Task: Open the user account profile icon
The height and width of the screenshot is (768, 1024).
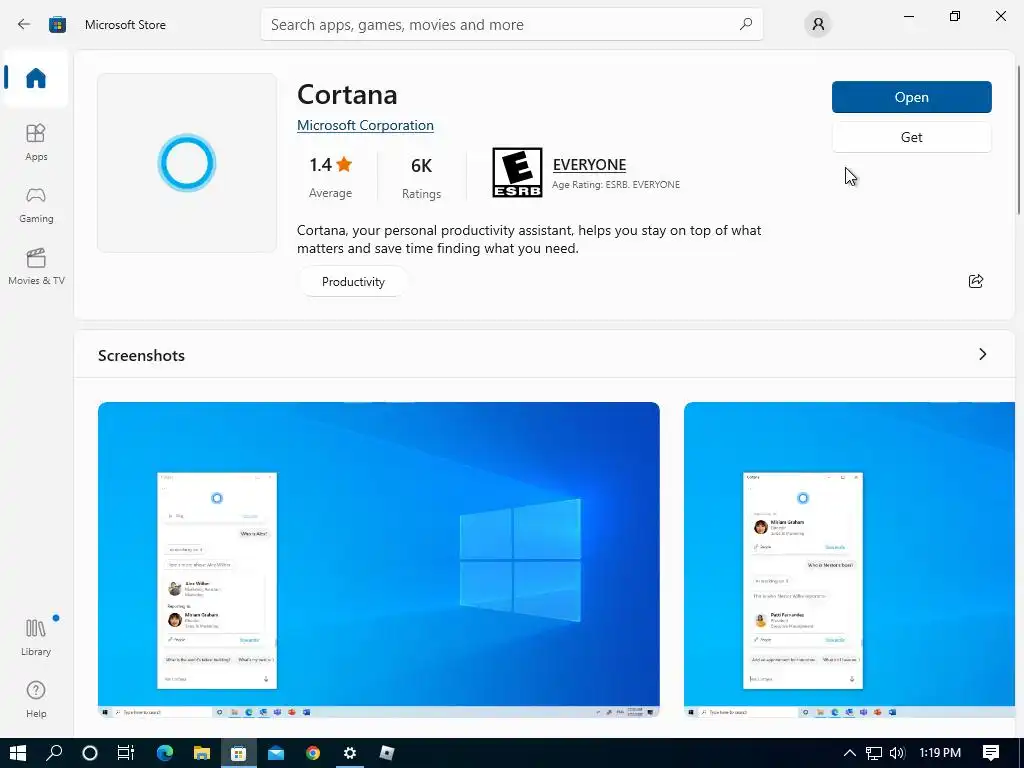Action: coord(818,24)
